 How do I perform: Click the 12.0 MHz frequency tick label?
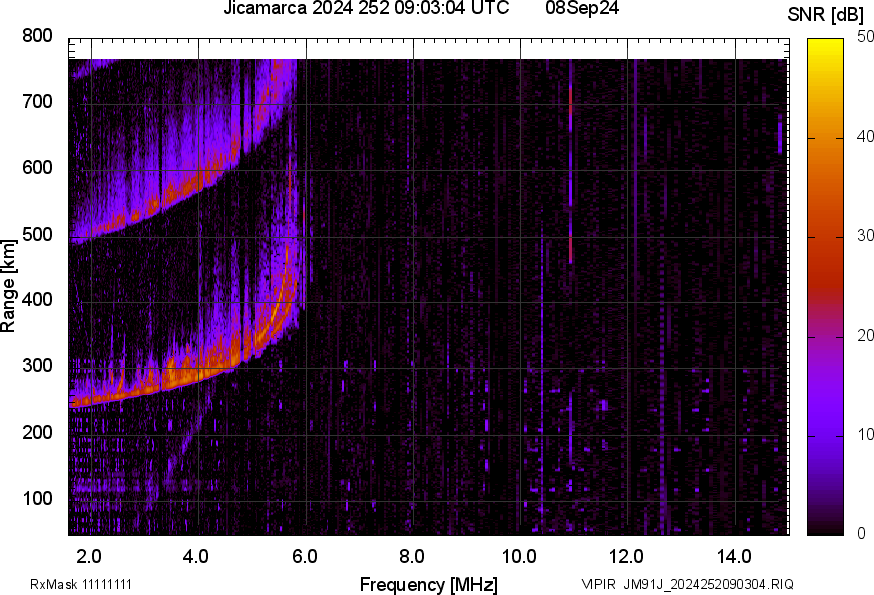[626, 555]
